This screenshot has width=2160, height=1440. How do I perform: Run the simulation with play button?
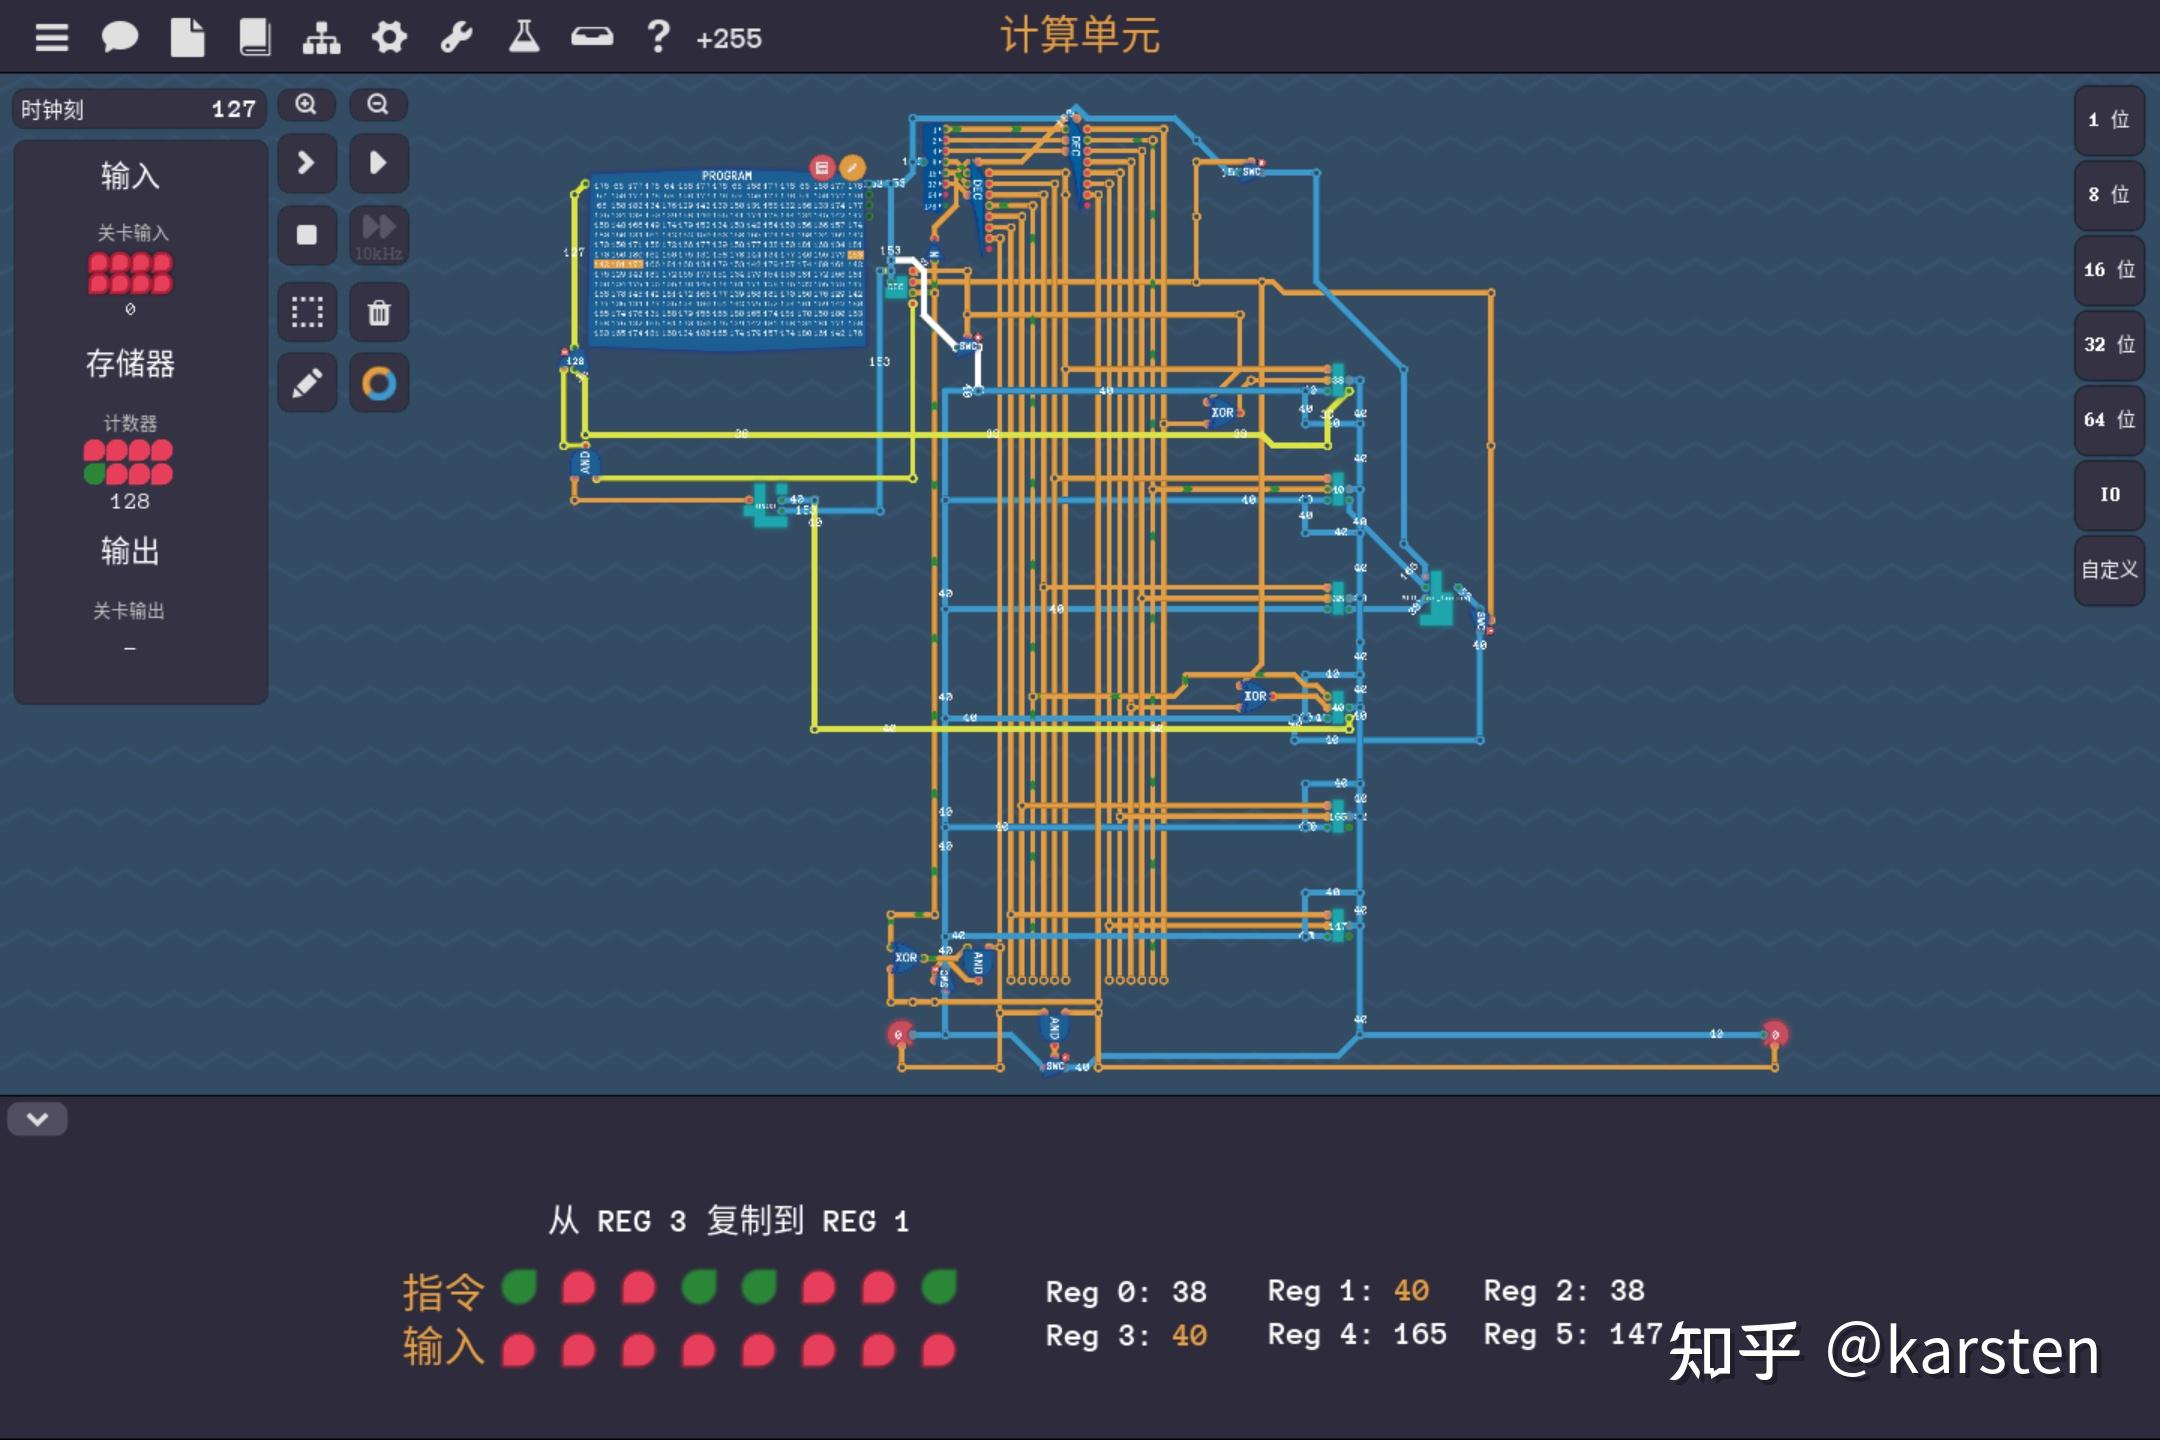(x=378, y=163)
